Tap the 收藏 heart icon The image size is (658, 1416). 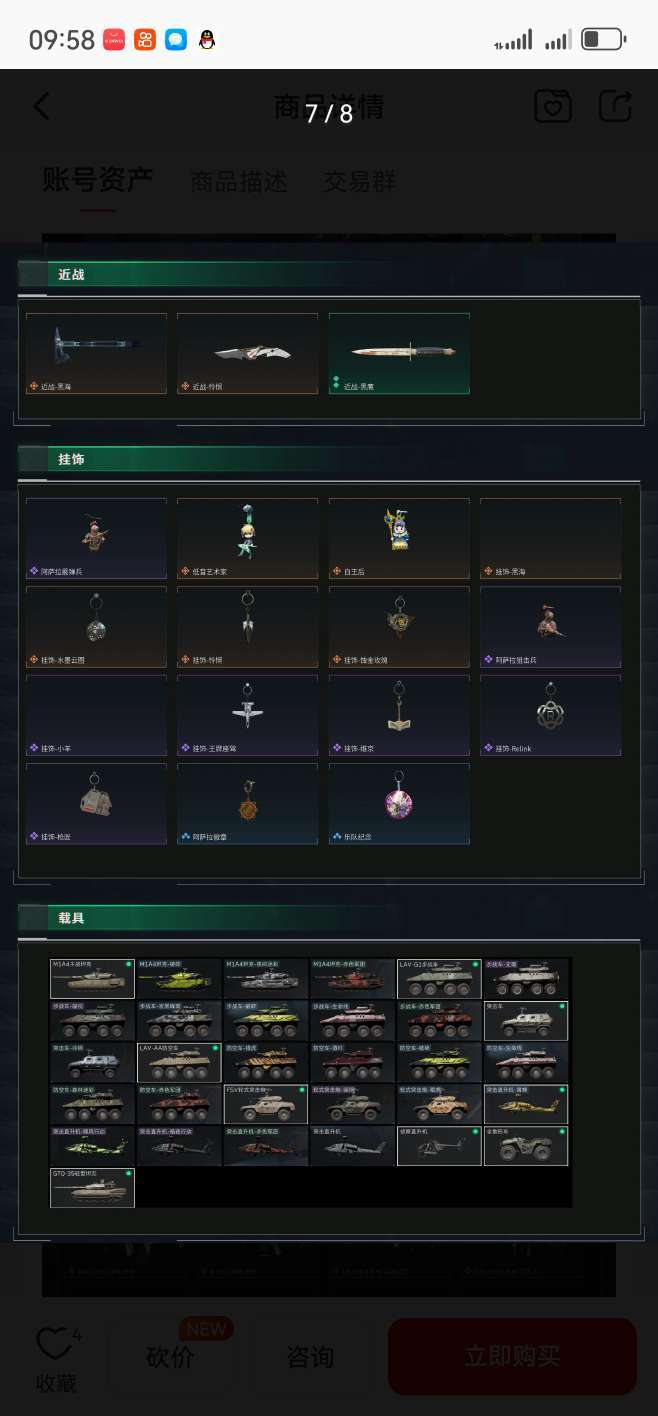pyautogui.click(x=54, y=1343)
